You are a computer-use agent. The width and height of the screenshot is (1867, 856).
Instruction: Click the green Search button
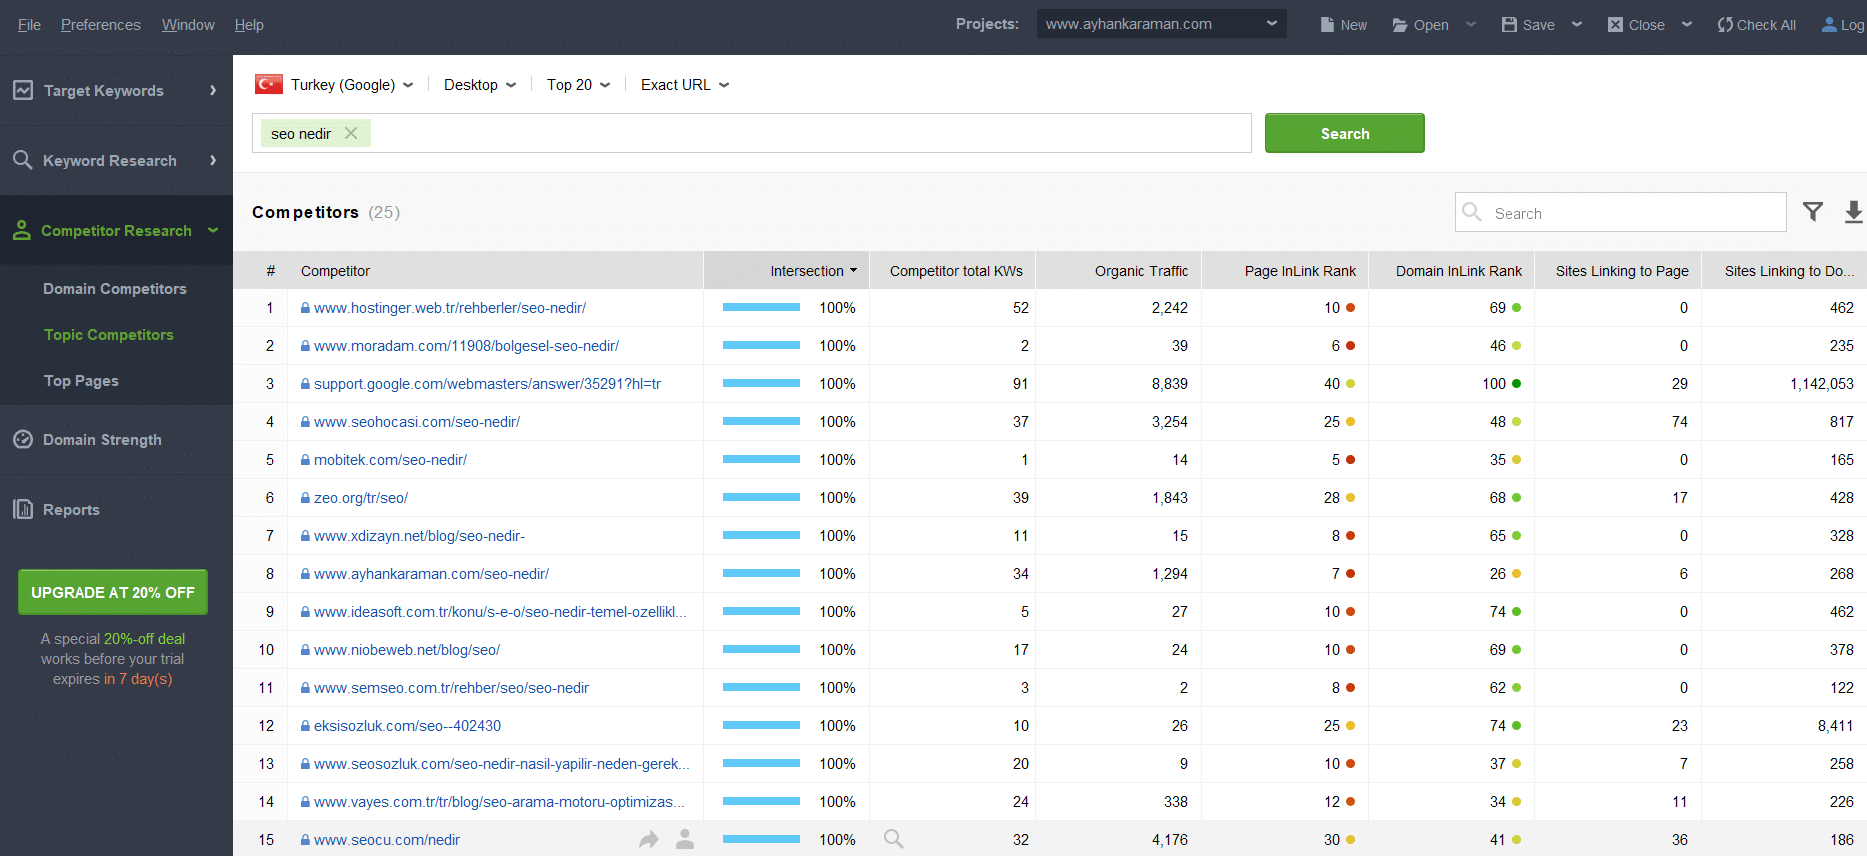point(1345,133)
